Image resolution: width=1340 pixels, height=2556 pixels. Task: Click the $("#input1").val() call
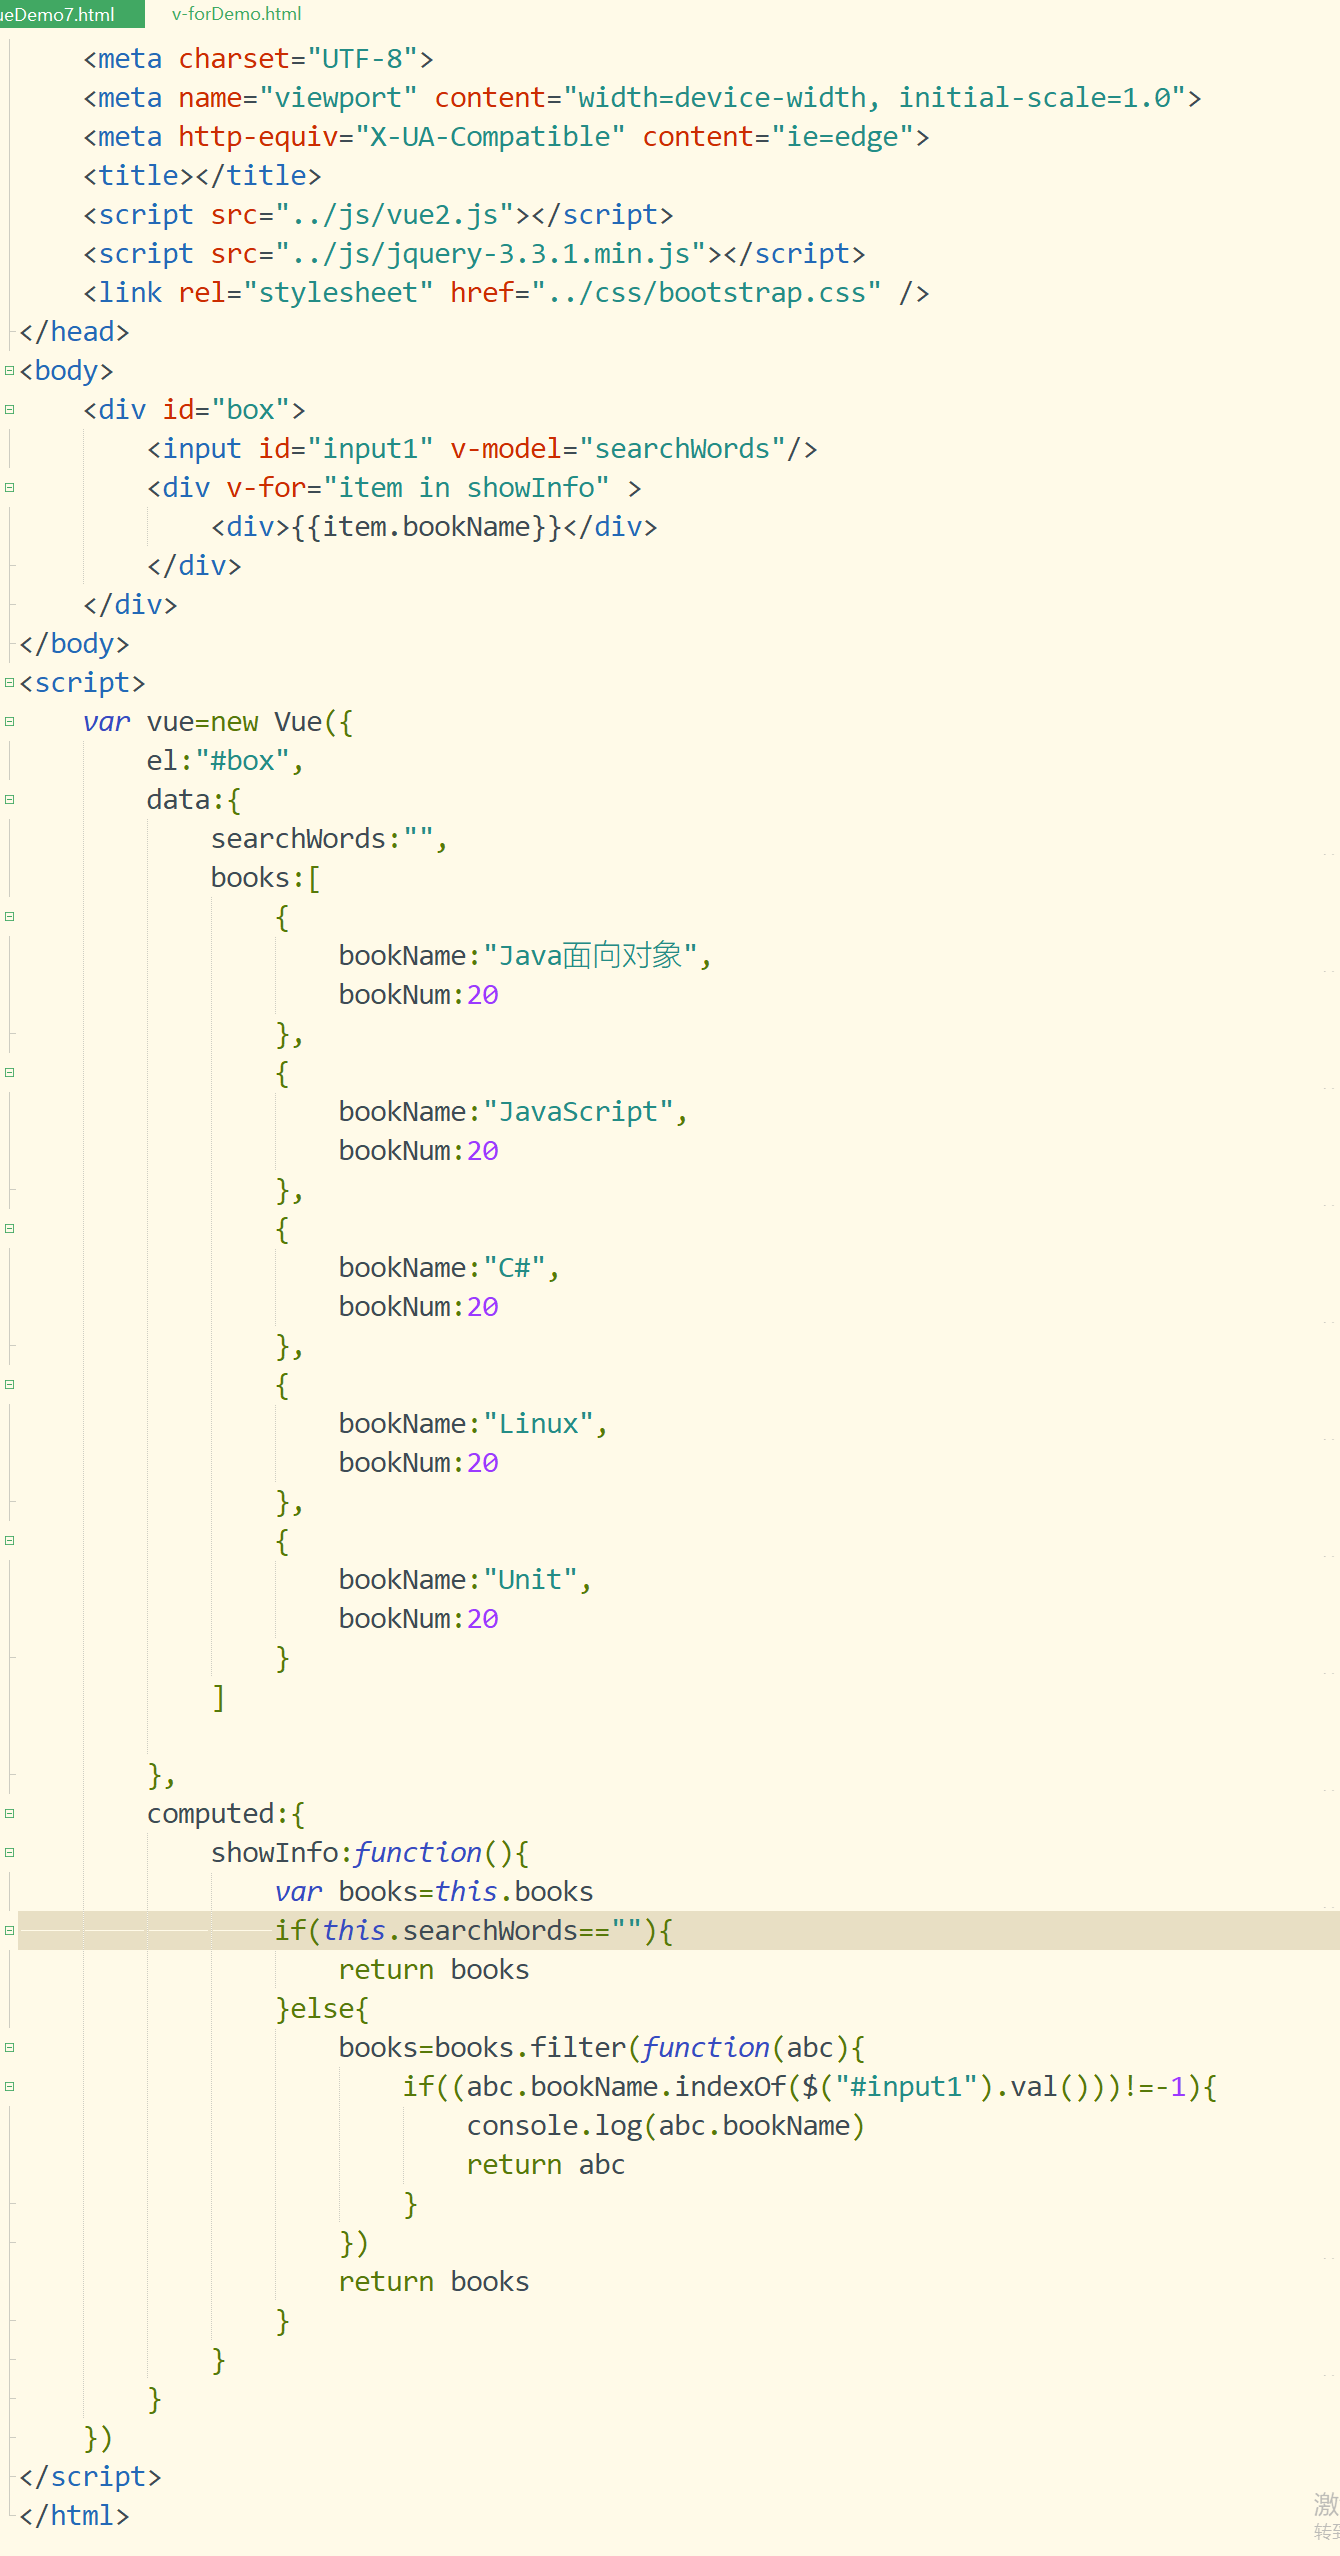tap(947, 2086)
